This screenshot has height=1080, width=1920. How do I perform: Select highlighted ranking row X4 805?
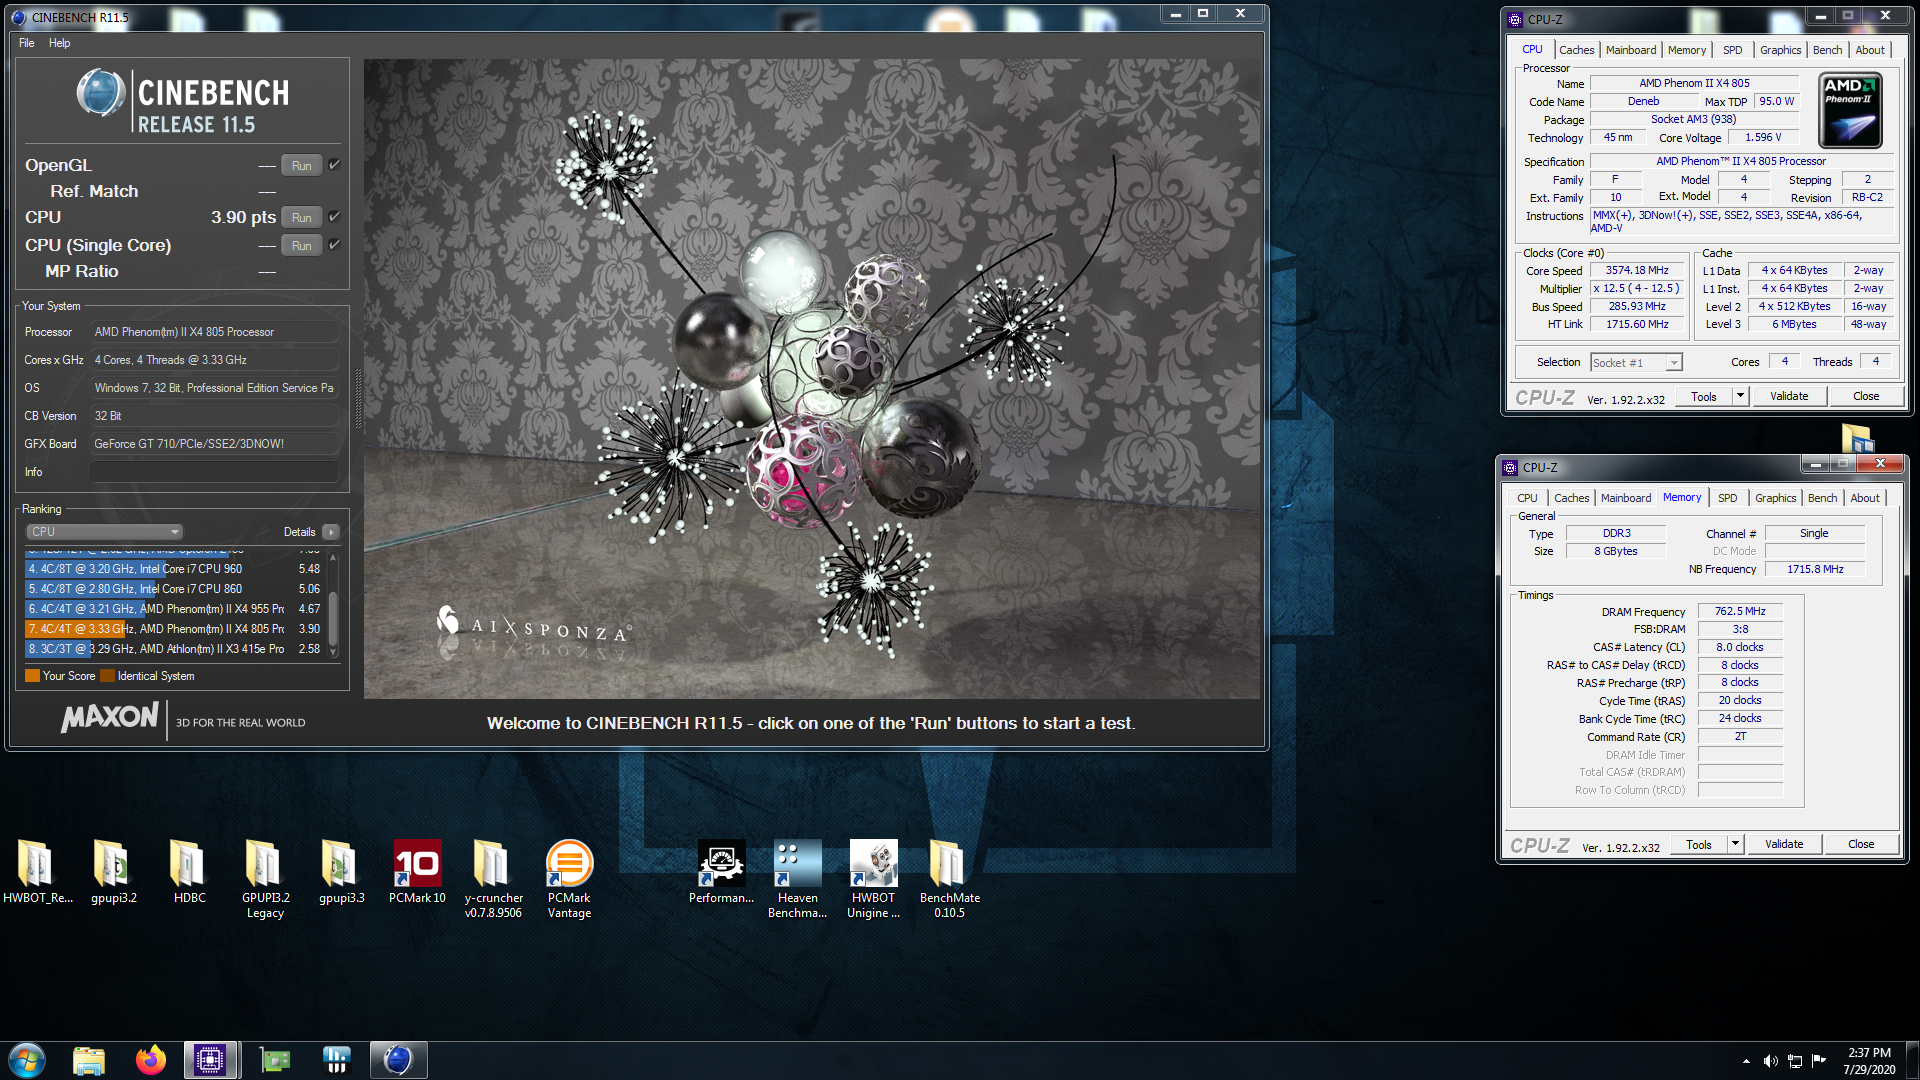tap(174, 629)
